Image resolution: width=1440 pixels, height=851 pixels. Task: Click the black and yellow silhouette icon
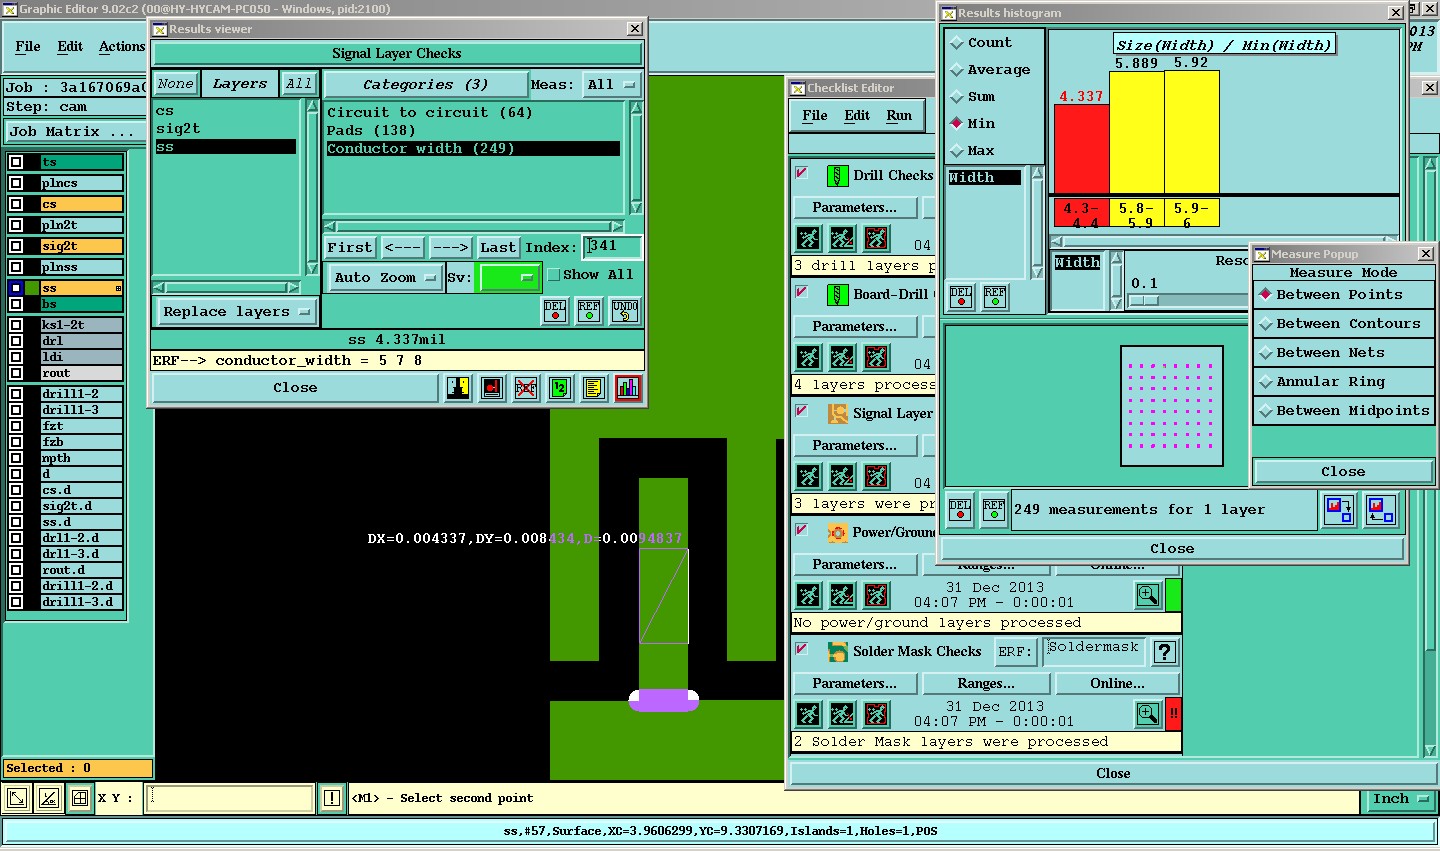coord(458,388)
